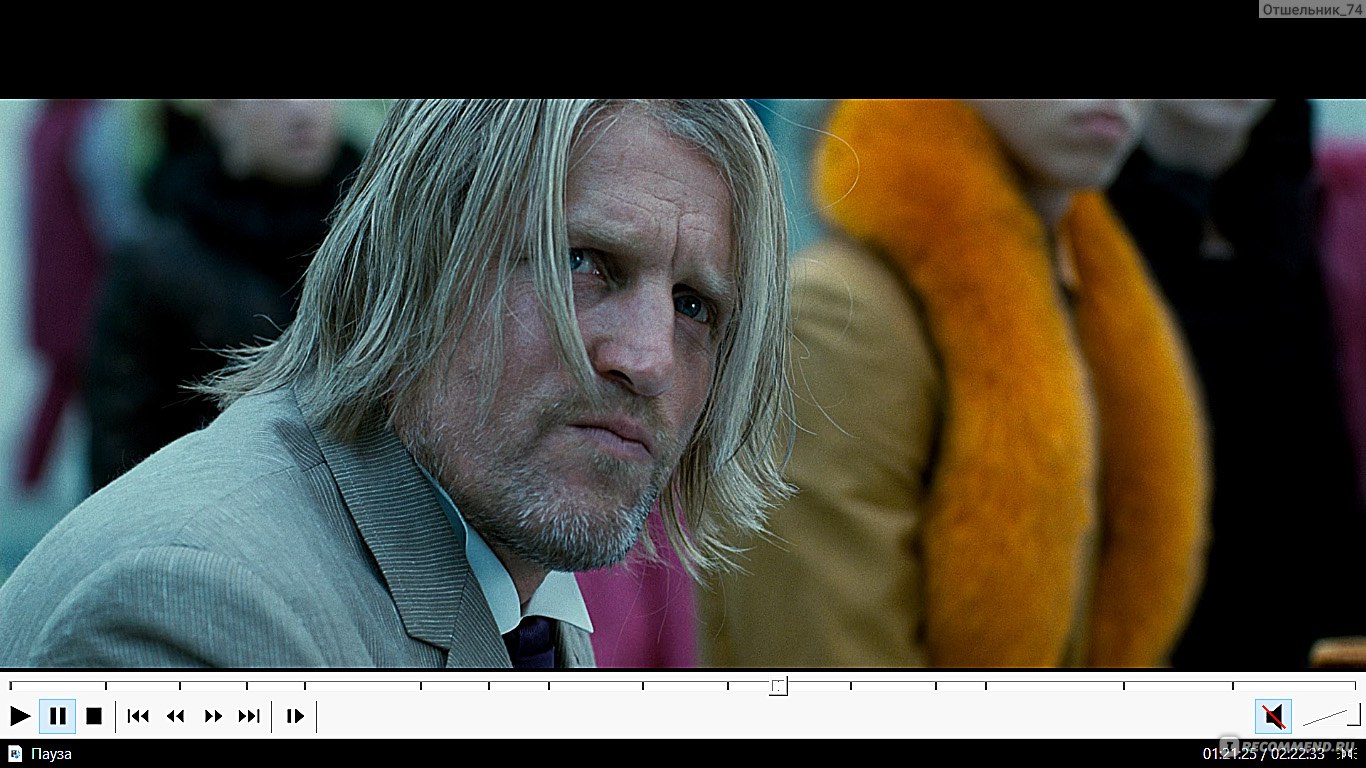Click the 01:21:25 / 02:22:33 time display
This screenshot has height=768, width=1366.
(1263, 754)
